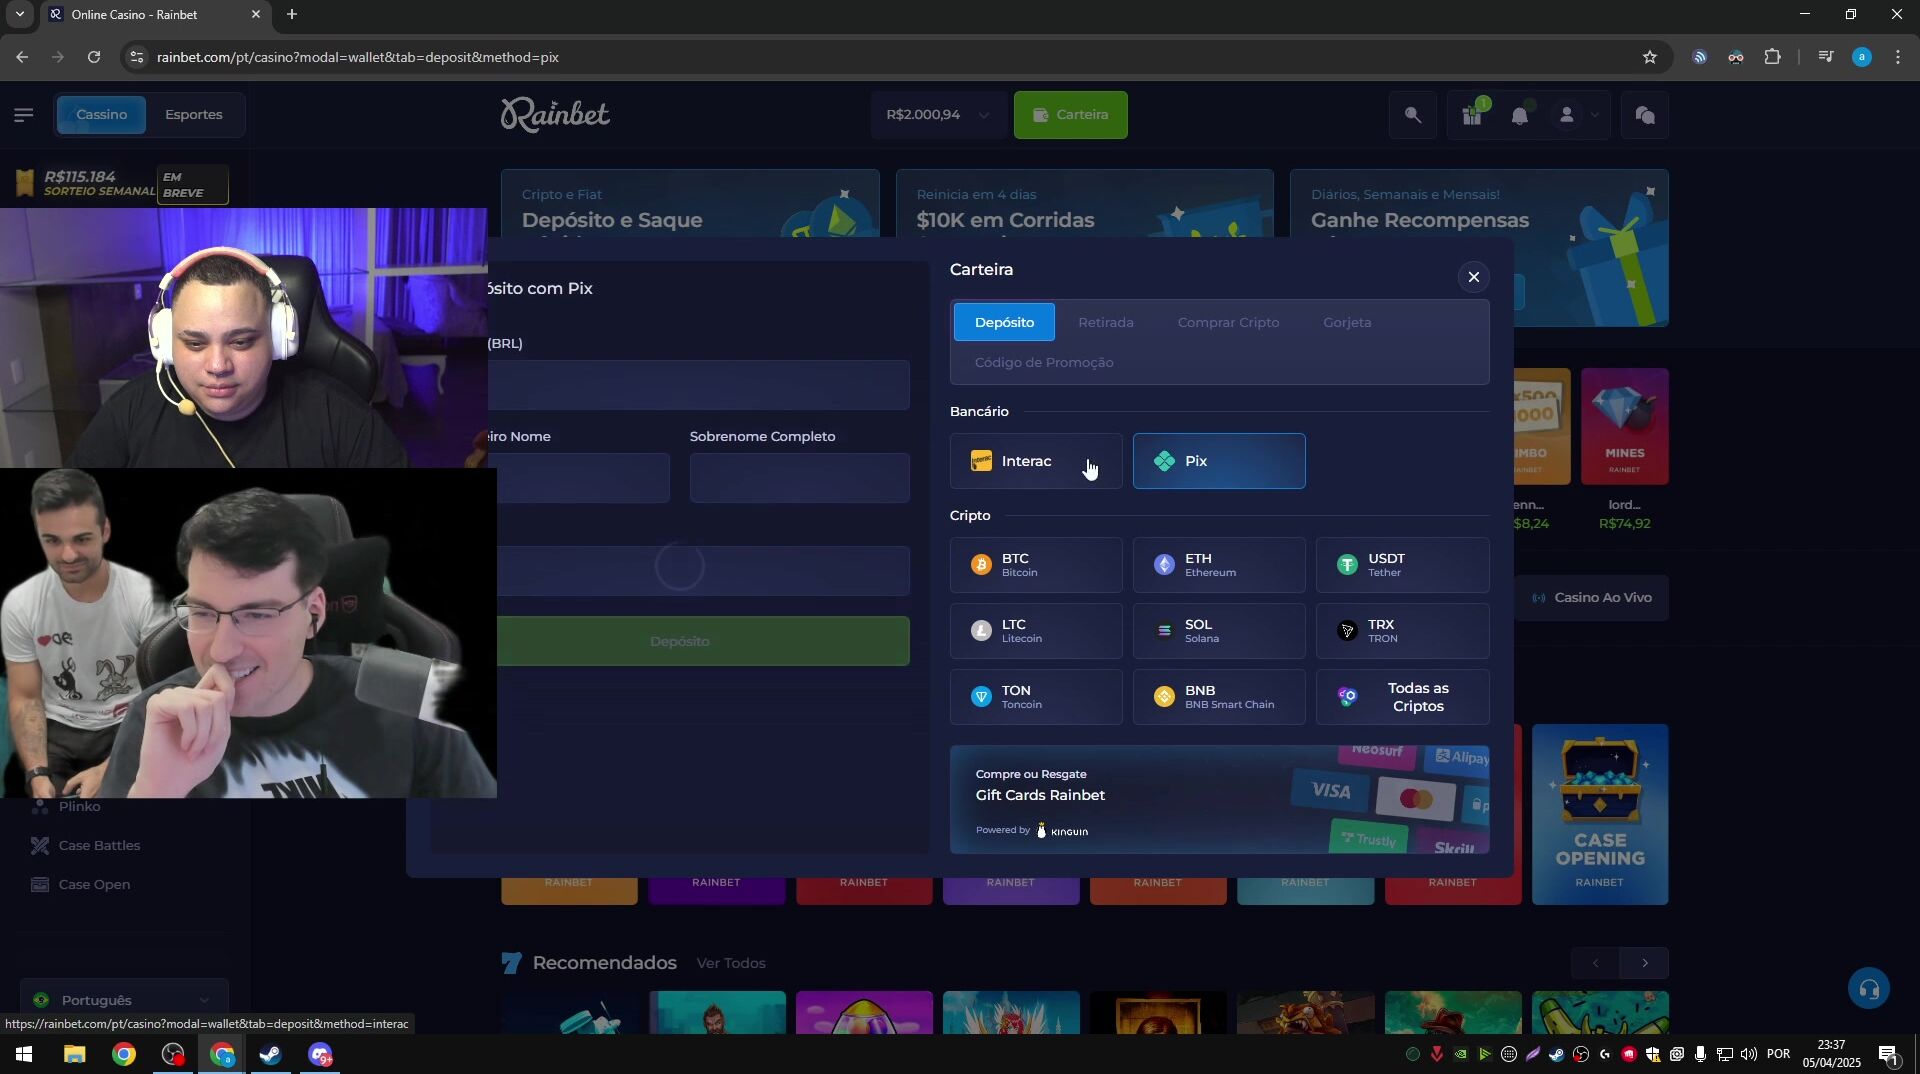Click the Rainbet logo

click(x=555, y=115)
